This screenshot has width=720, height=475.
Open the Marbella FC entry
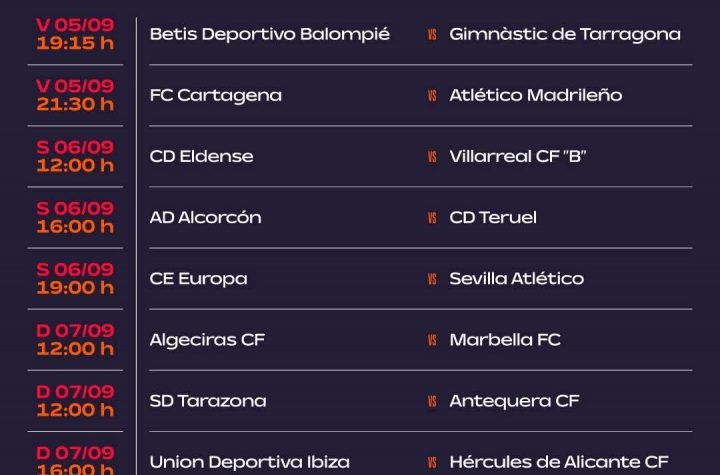[x=505, y=339]
